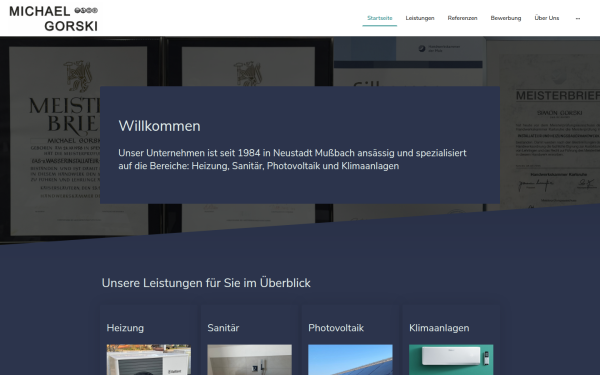Expand the more menu dots
This screenshot has width=600, height=375.
pos(578,18)
